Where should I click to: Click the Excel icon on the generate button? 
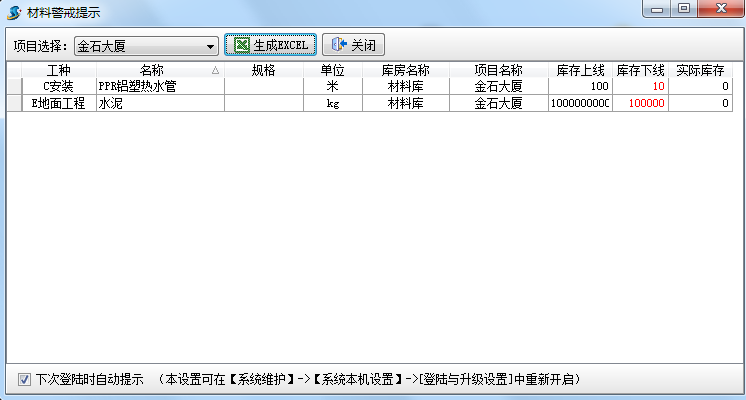(x=241, y=45)
